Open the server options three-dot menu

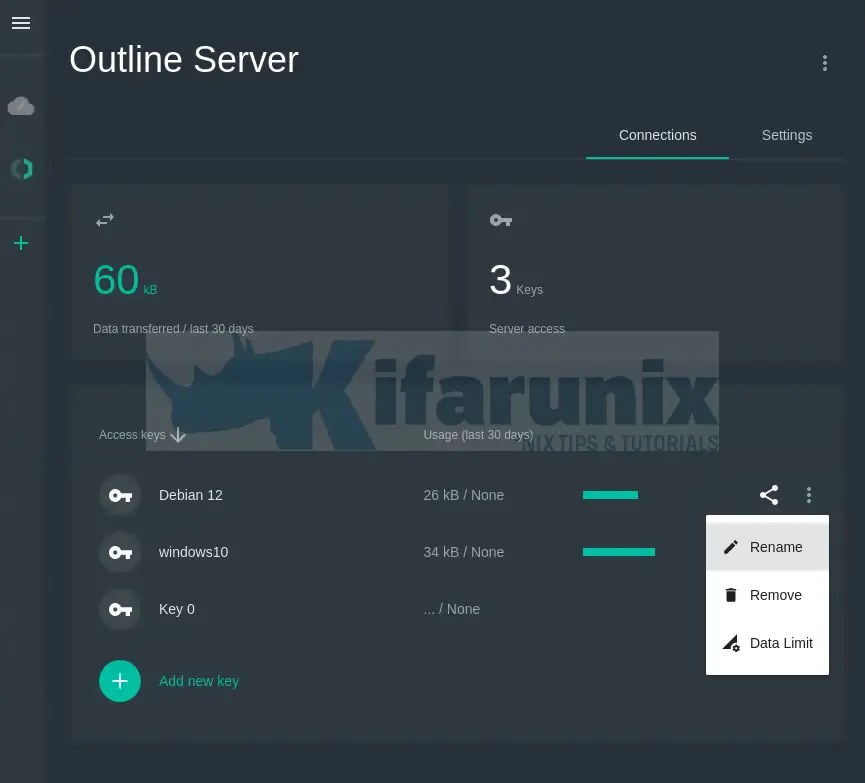[x=825, y=63]
